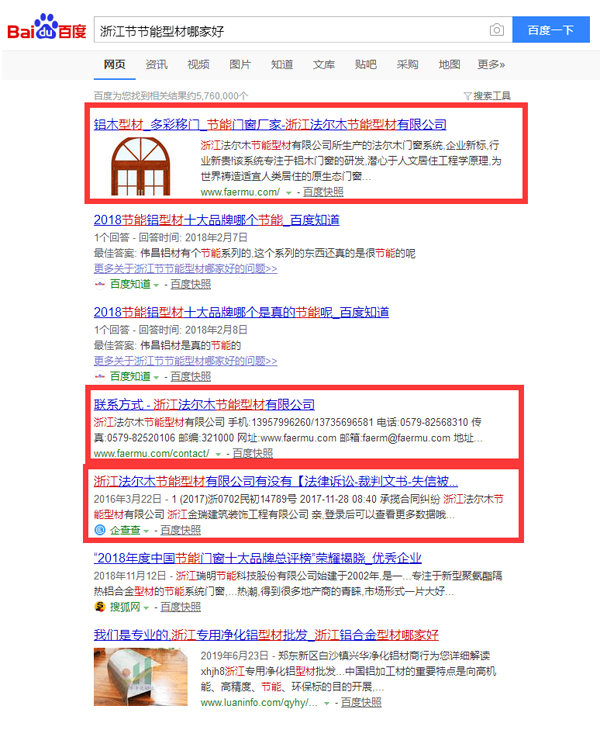Click the Baidu logo

point(47,28)
